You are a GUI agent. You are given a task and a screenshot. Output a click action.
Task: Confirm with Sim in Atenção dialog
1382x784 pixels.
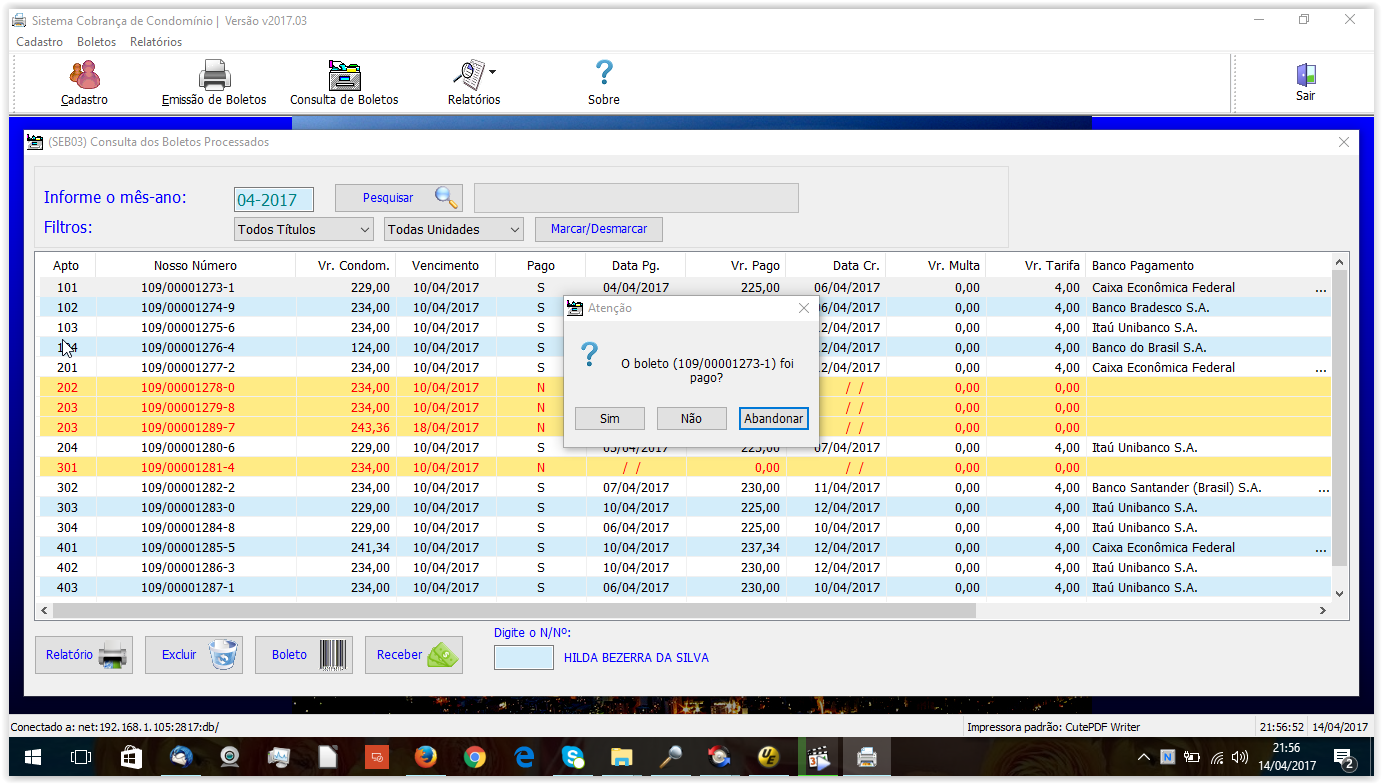609,419
